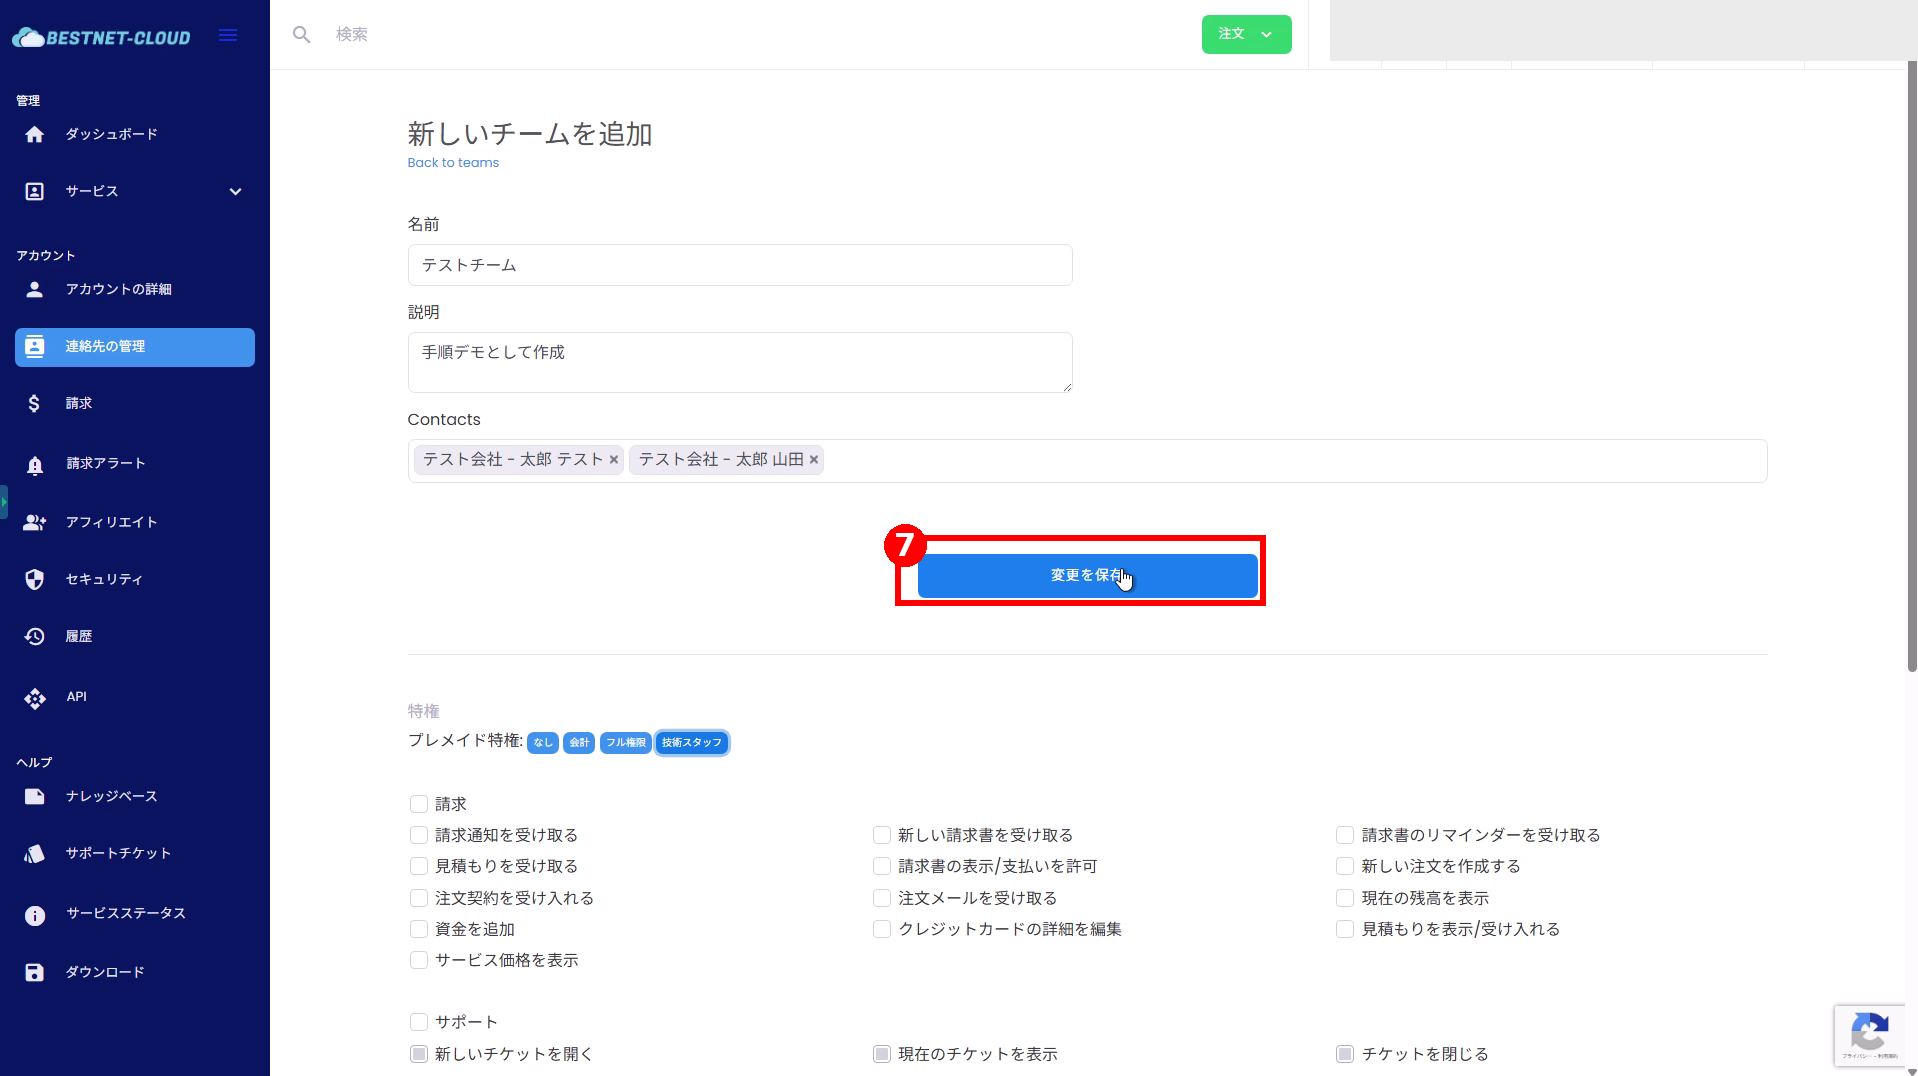Image resolution: width=1918 pixels, height=1076 pixels.
Task: Open the green 注文 dropdown
Action: coord(1246,35)
